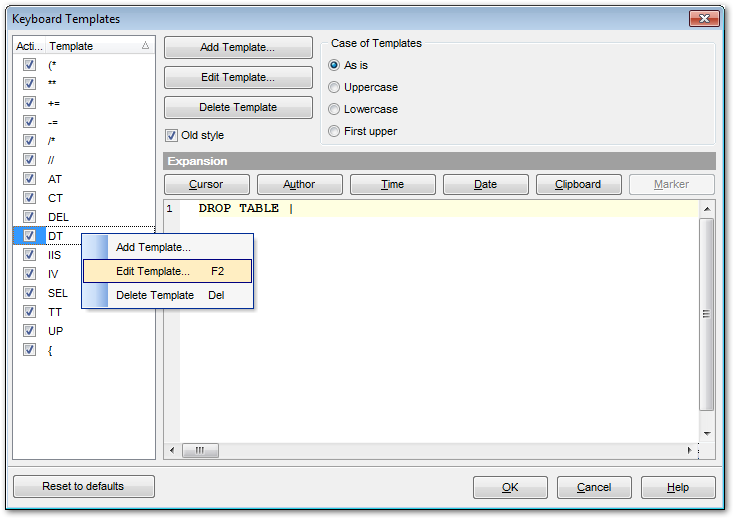
Task: Pick Delete Template in context menu
Action: pyautogui.click(x=154, y=295)
